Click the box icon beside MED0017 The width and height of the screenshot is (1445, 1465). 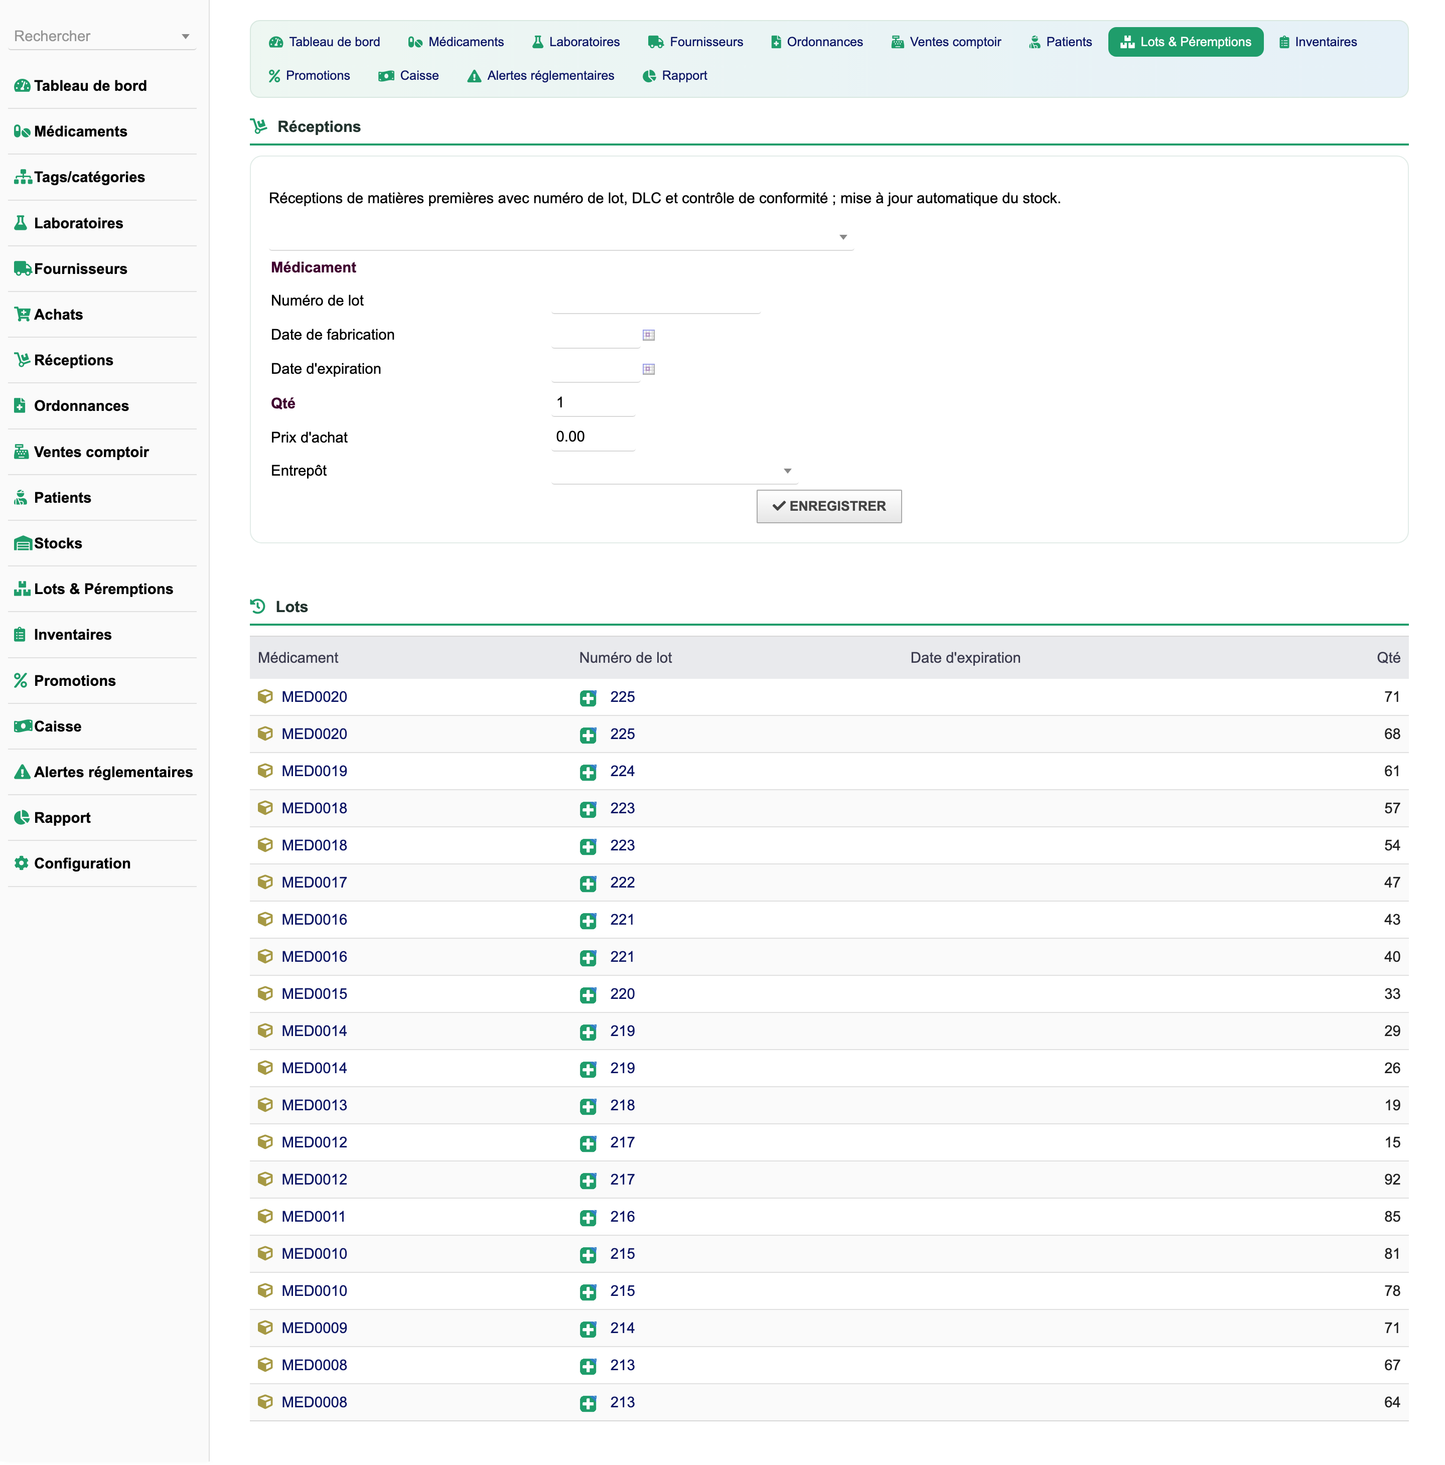pyautogui.click(x=265, y=882)
